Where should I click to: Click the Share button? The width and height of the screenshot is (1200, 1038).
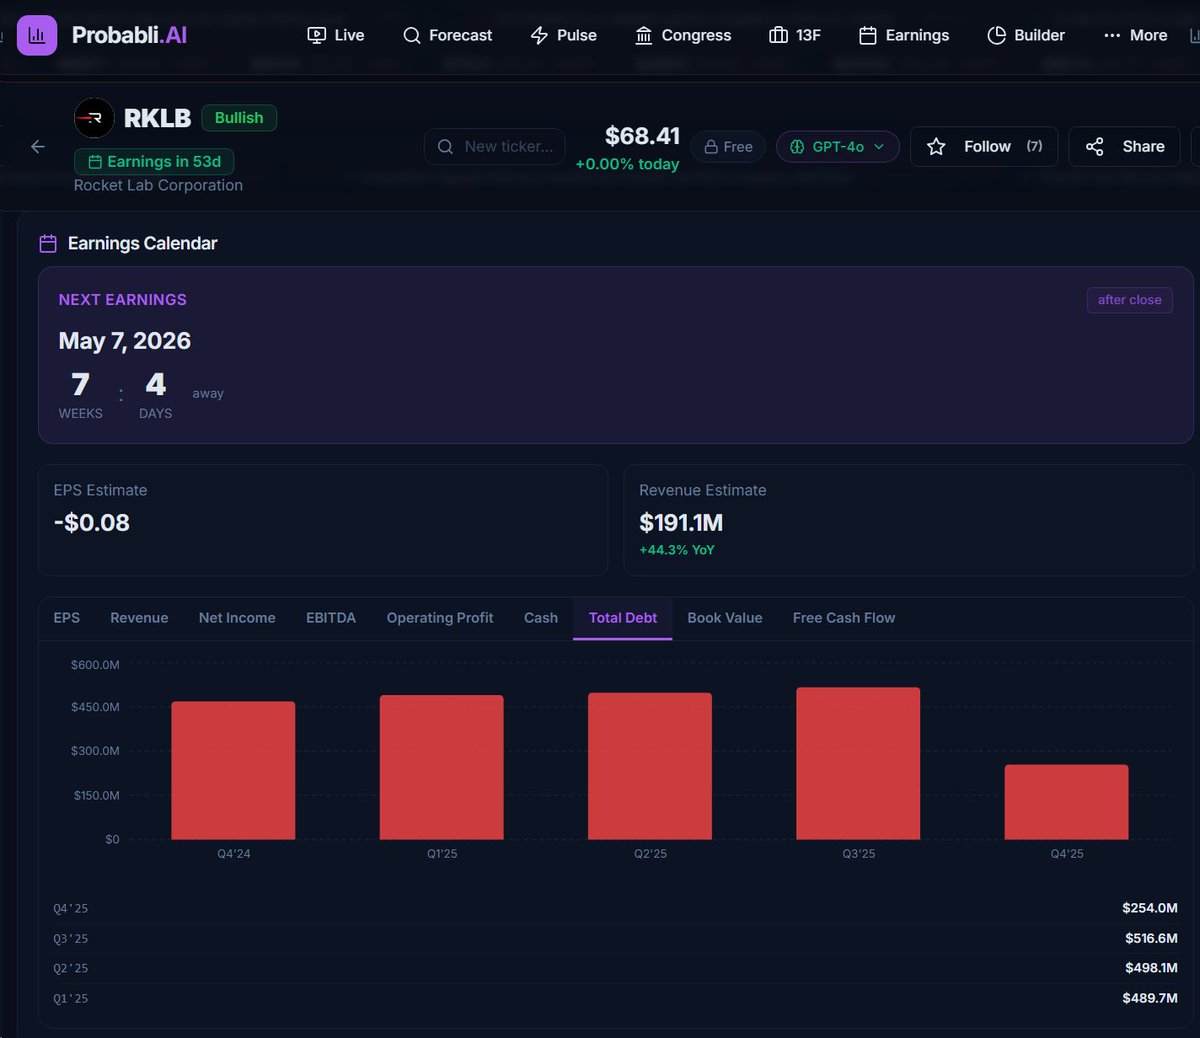coord(1125,147)
